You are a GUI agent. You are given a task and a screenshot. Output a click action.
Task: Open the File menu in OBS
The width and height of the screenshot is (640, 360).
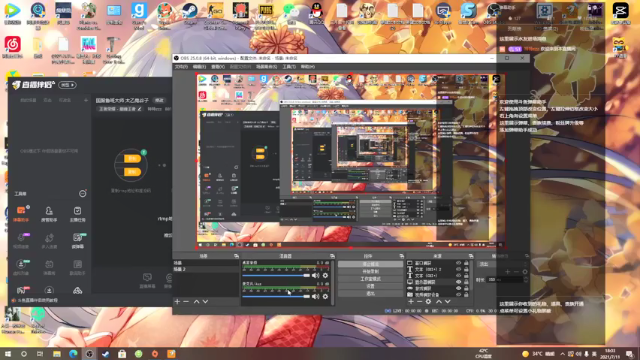point(181,67)
